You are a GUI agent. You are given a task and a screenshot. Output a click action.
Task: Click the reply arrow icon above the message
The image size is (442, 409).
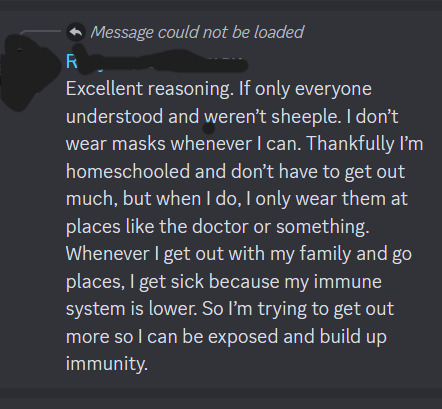point(76,32)
